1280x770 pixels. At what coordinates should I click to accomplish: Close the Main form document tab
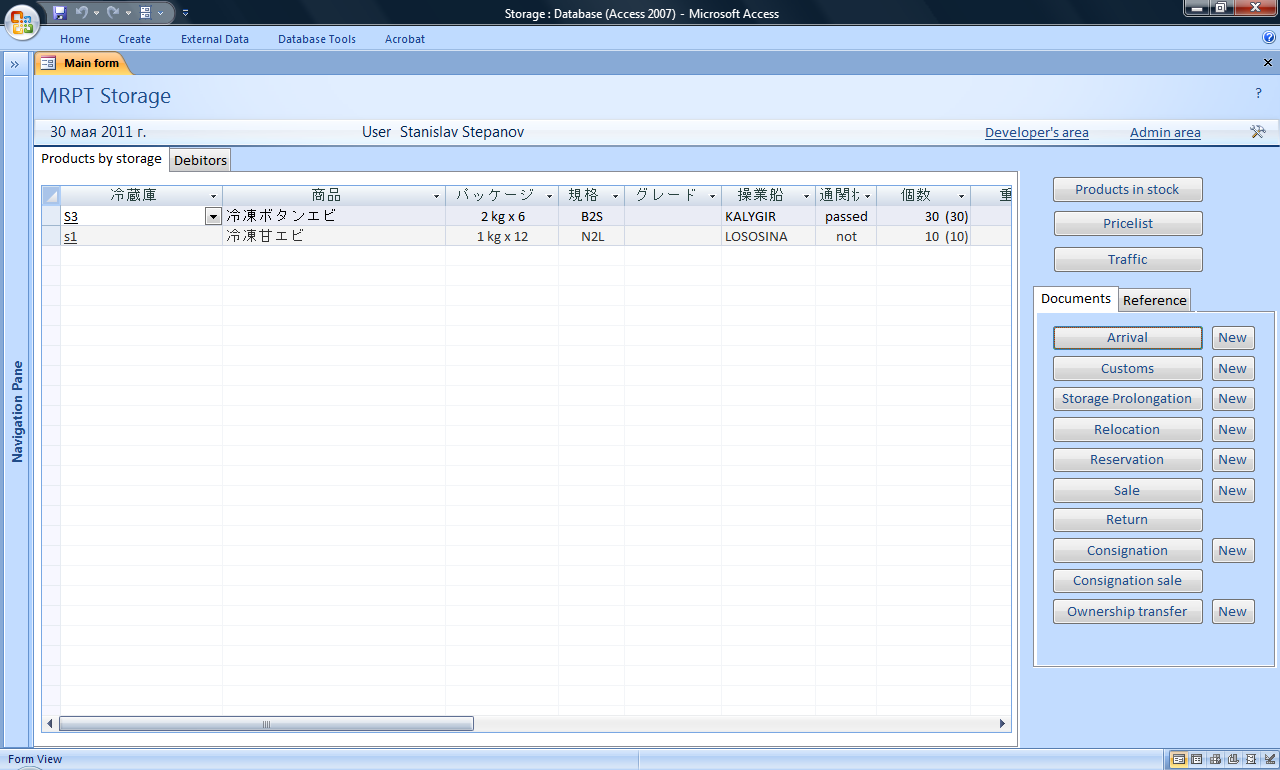click(1268, 63)
